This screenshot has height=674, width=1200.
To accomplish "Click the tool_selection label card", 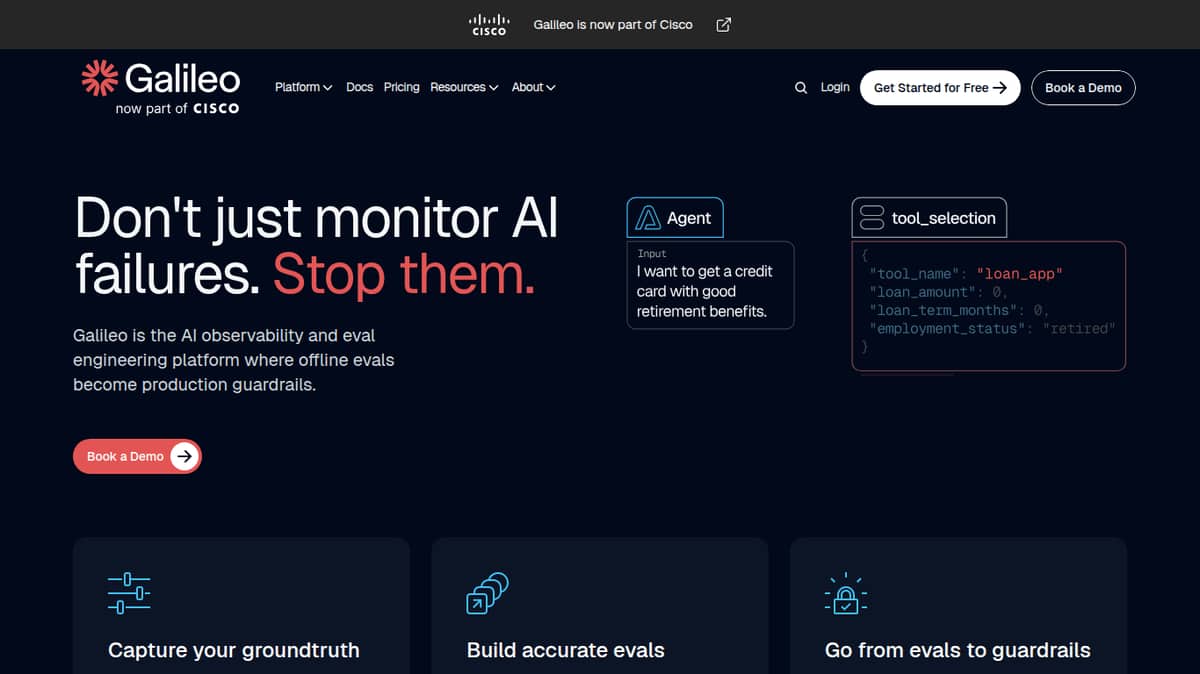I will (929, 218).
